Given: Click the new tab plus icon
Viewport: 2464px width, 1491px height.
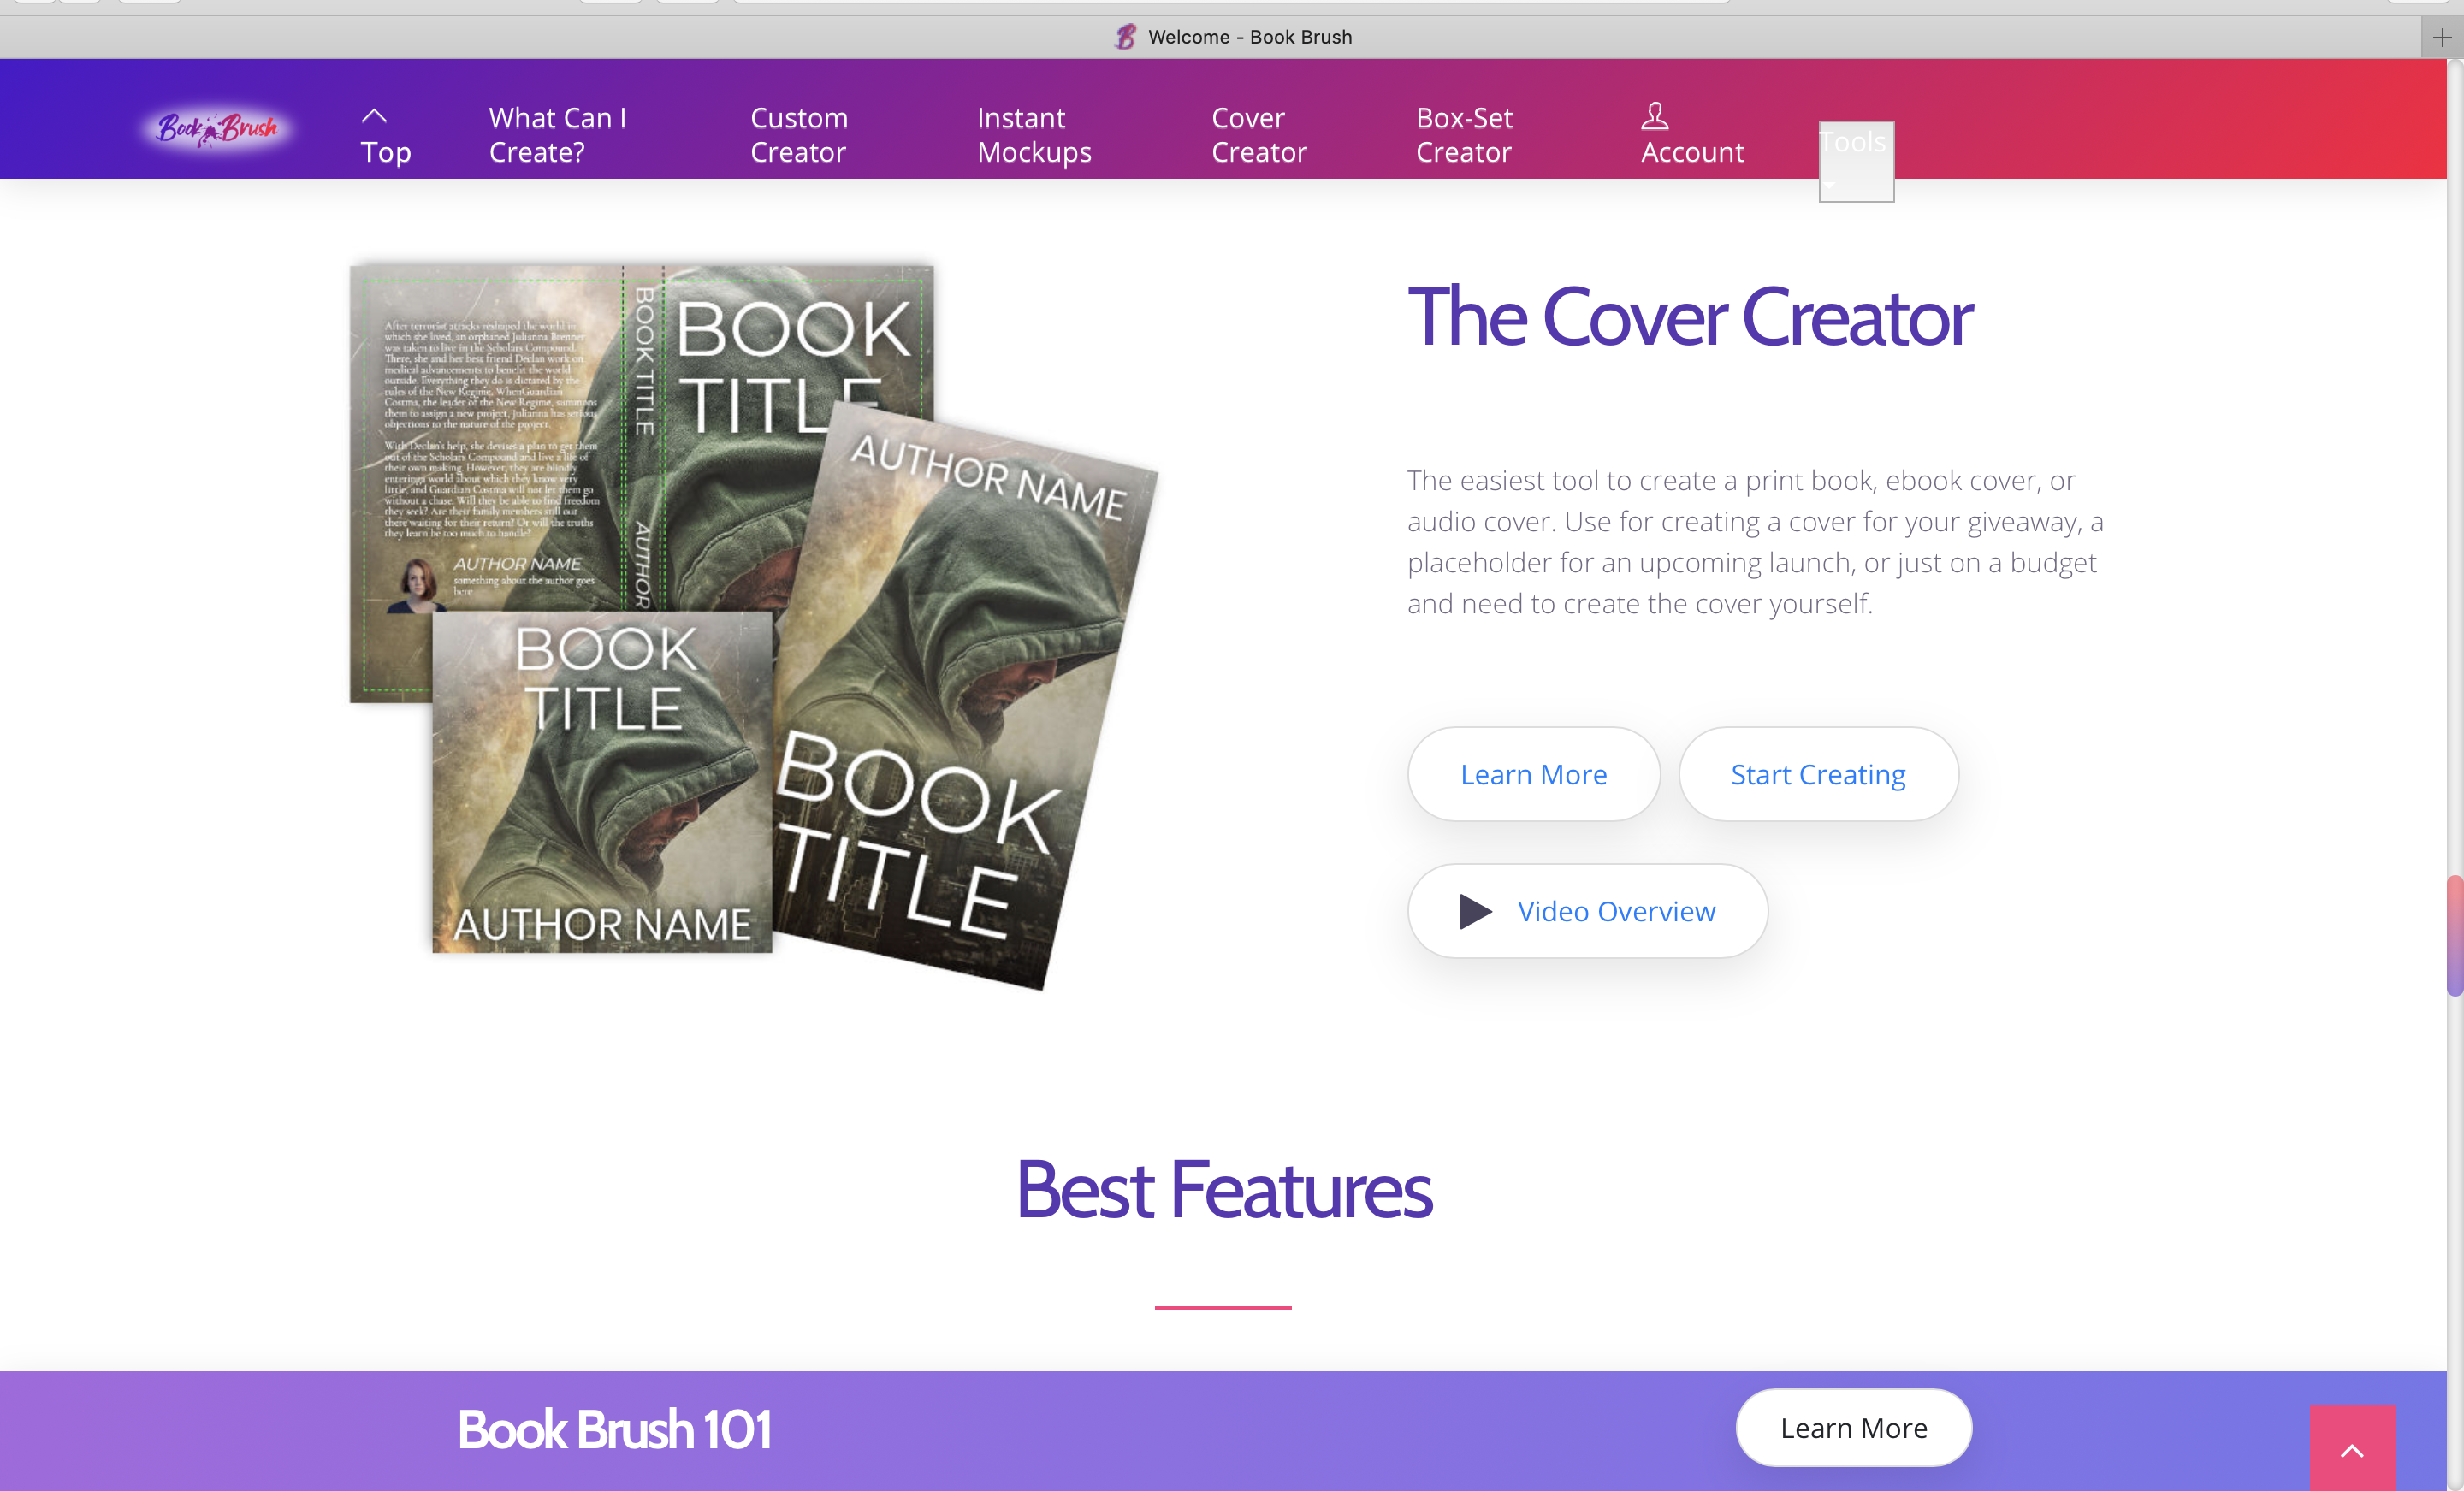Looking at the screenshot, I should click(2442, 37).
